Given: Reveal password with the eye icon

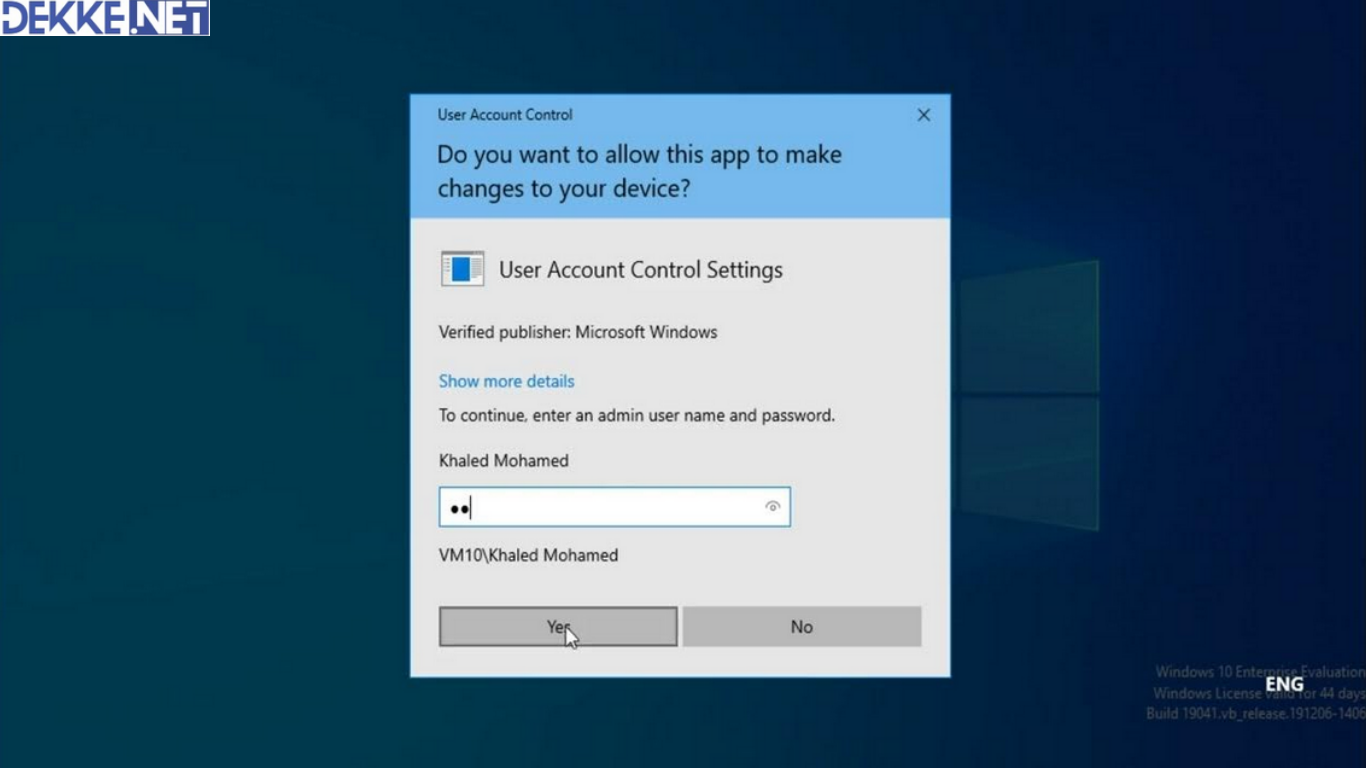Looking at the screenshot, I should pyautogui.click(x=772, y=507).
